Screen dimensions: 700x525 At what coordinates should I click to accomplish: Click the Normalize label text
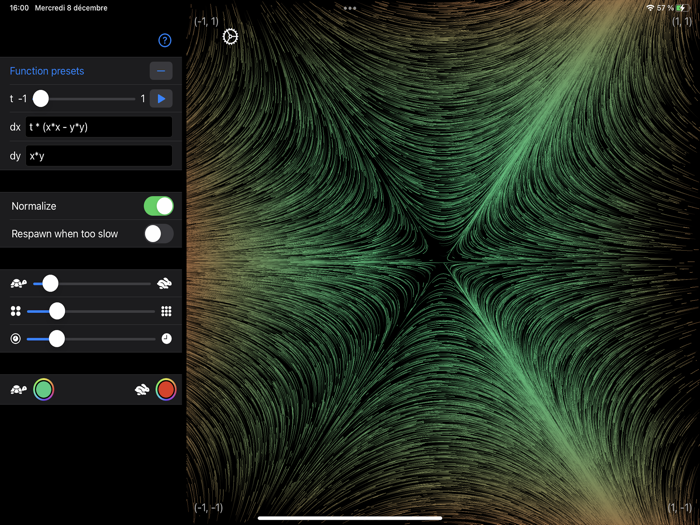pyautogui.click(x=34, y=206)
